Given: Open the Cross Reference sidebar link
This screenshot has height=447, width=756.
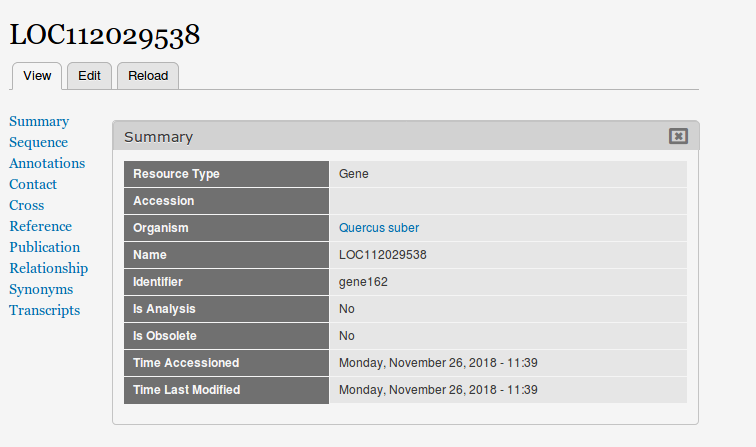Looking at the screenshot, I should pos(40,216).
